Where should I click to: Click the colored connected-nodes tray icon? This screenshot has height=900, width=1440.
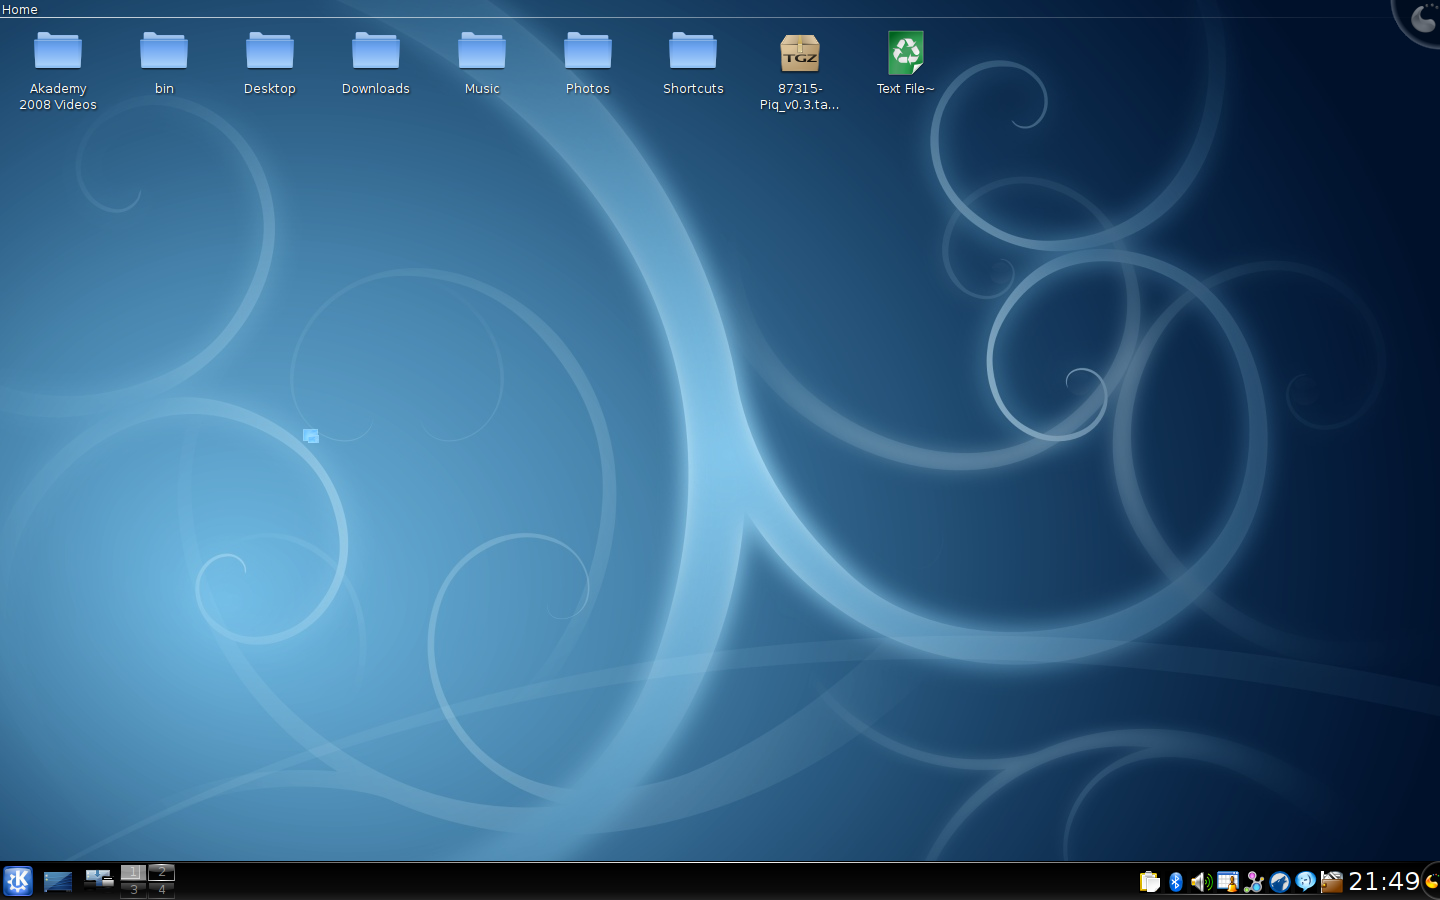click(x=1254, y=882)
